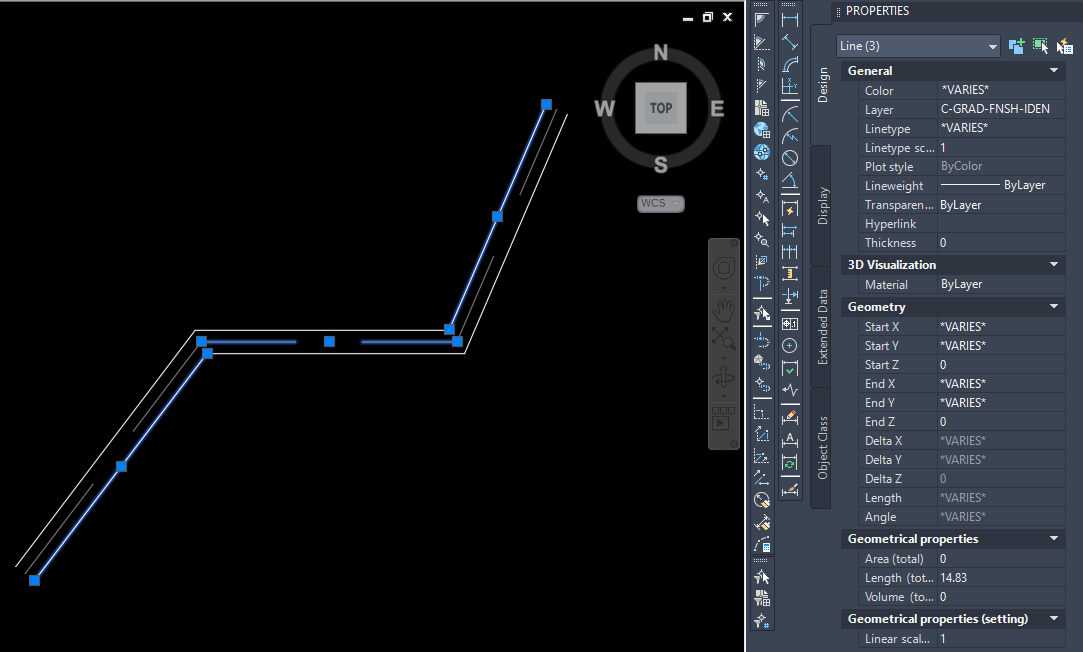
Task: Toggle the PICKADD icon in Properties
Action: pos(1016,46)
